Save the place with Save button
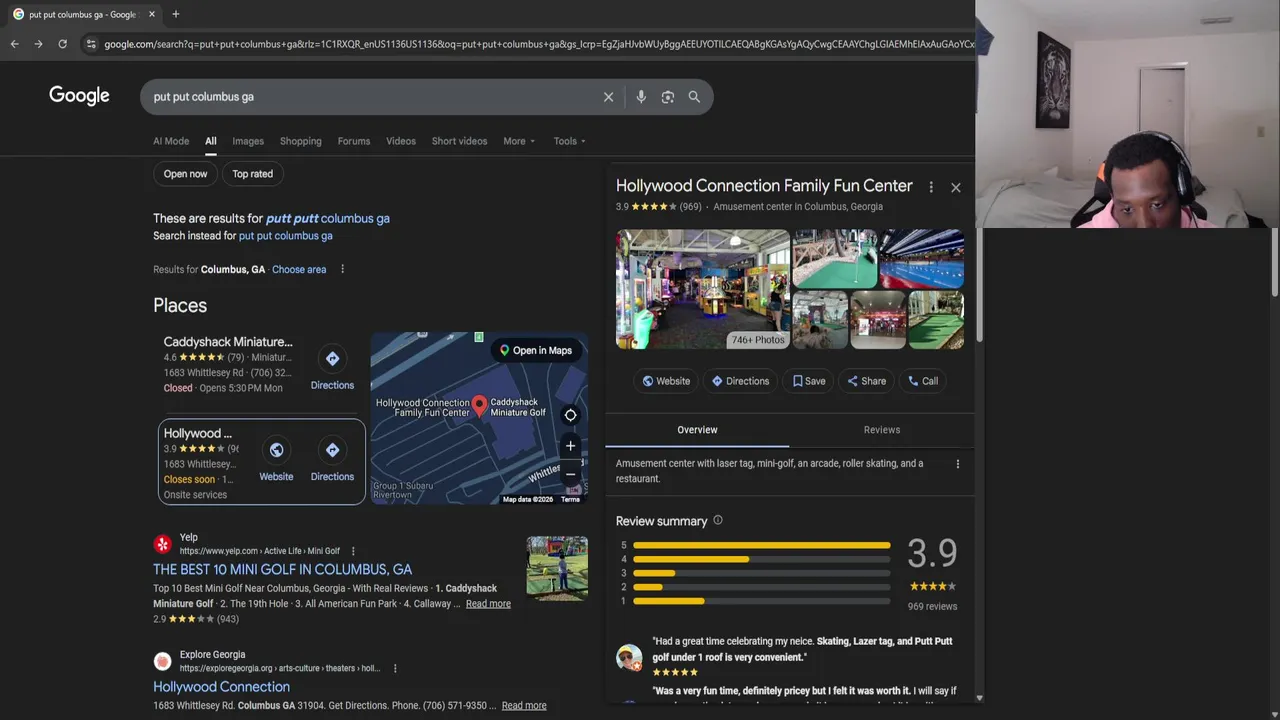1280x720 pixels. point(809,381)
